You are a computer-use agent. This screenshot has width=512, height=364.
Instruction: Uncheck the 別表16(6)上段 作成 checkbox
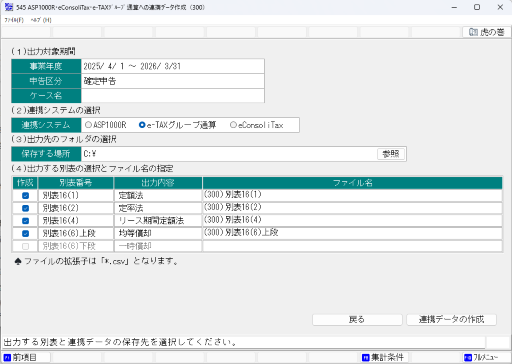click(25, 234)
